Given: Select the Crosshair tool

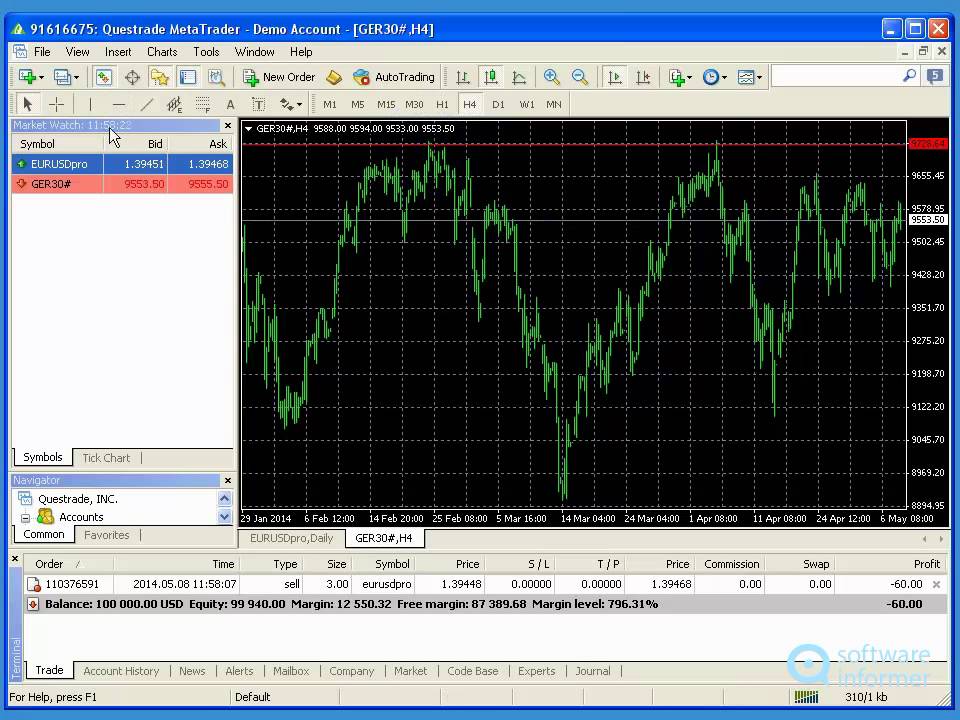Looking at the screenshot, I should (x=56, y=104).
